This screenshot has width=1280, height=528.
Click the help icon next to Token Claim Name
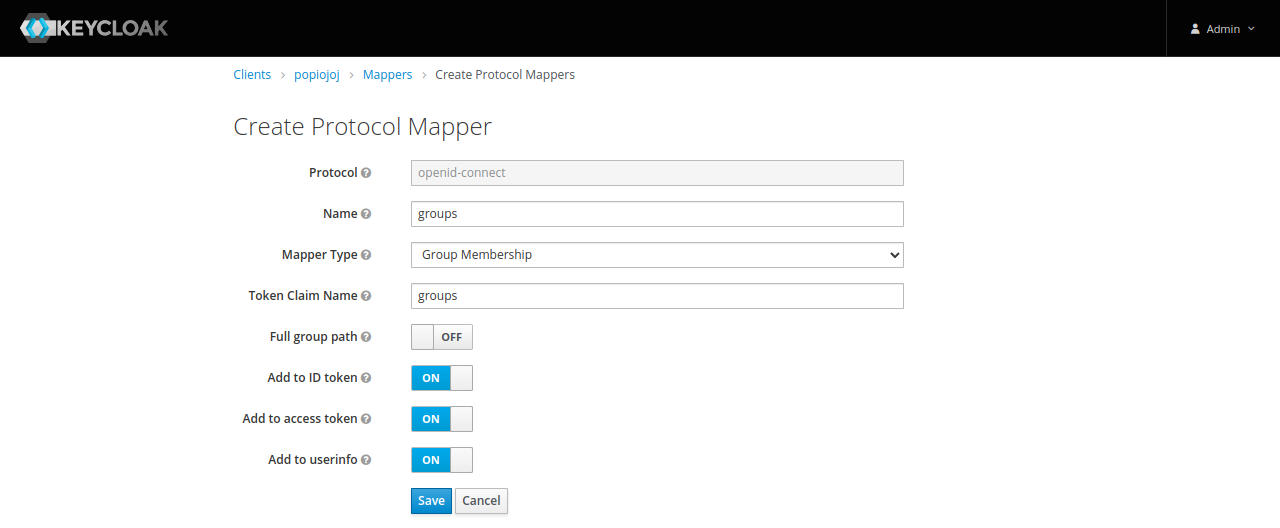366,296
